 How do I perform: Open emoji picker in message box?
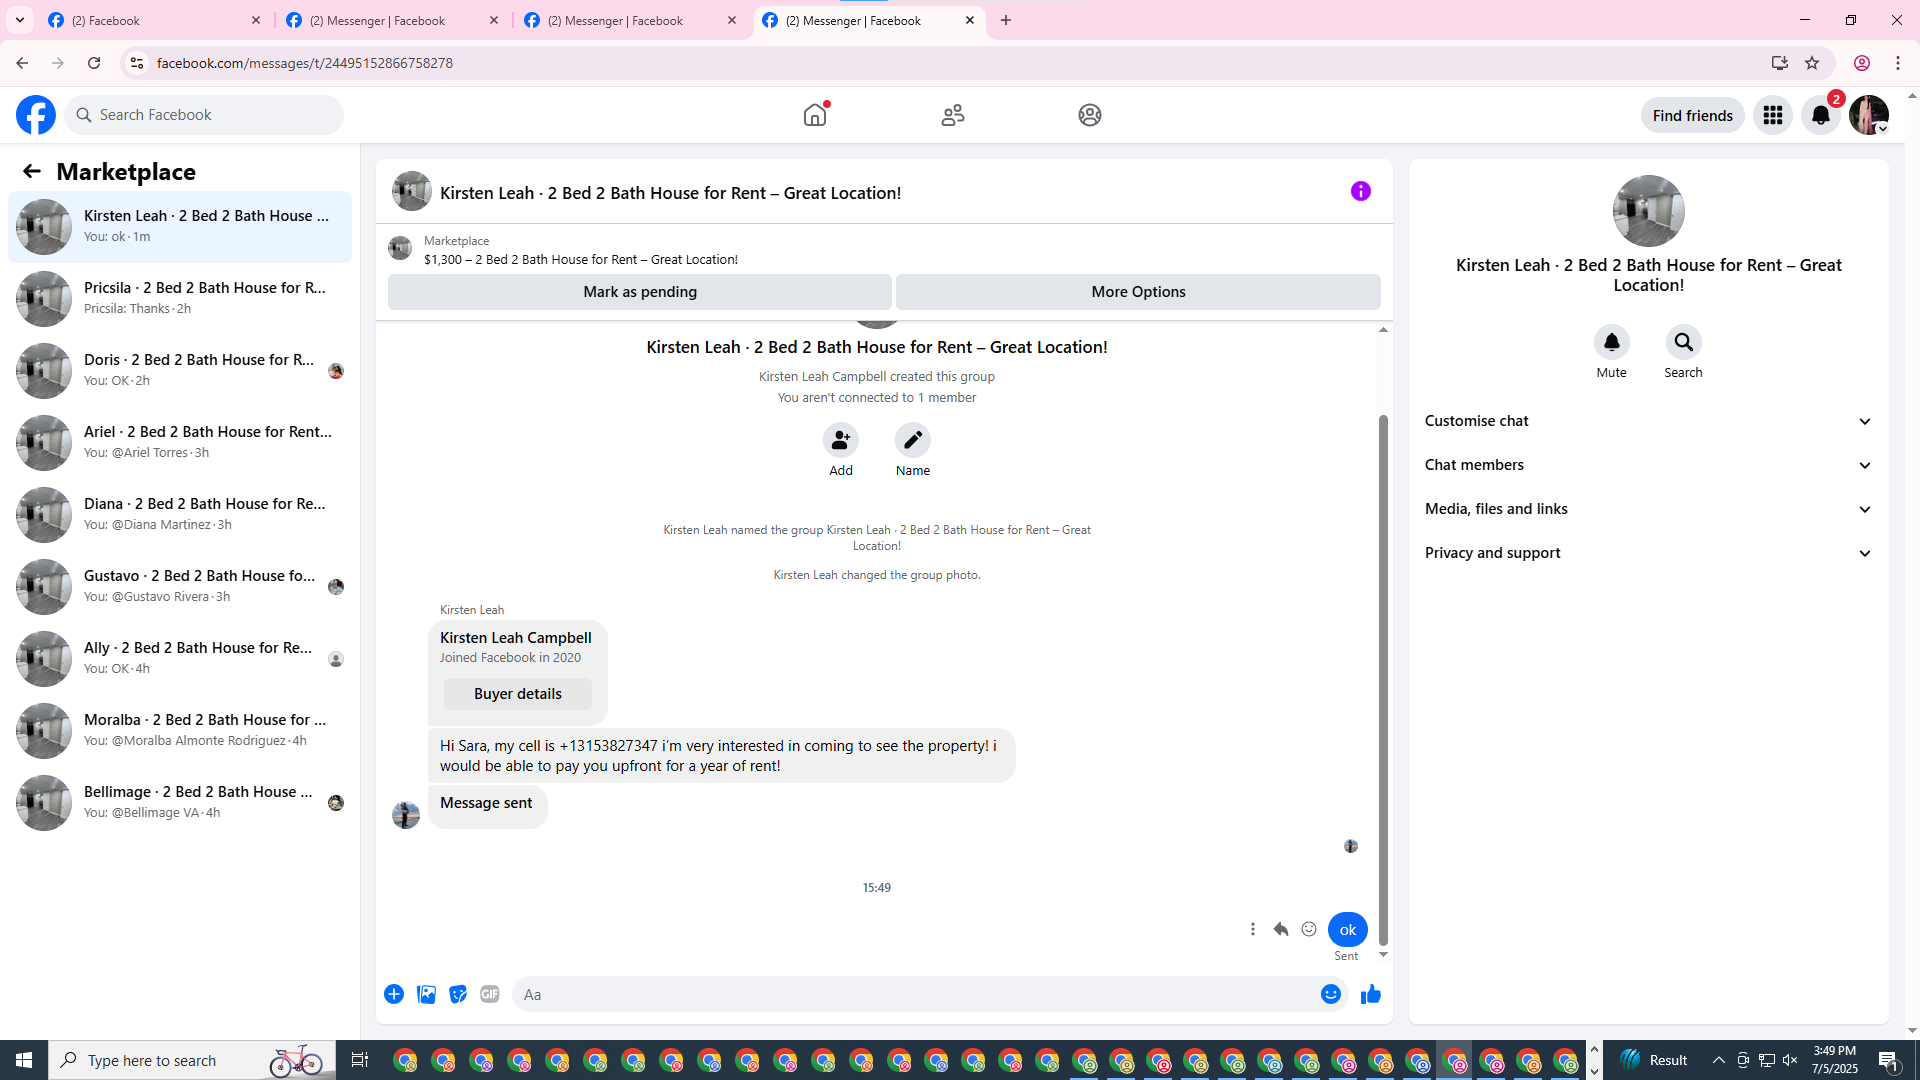(1330, 994)
